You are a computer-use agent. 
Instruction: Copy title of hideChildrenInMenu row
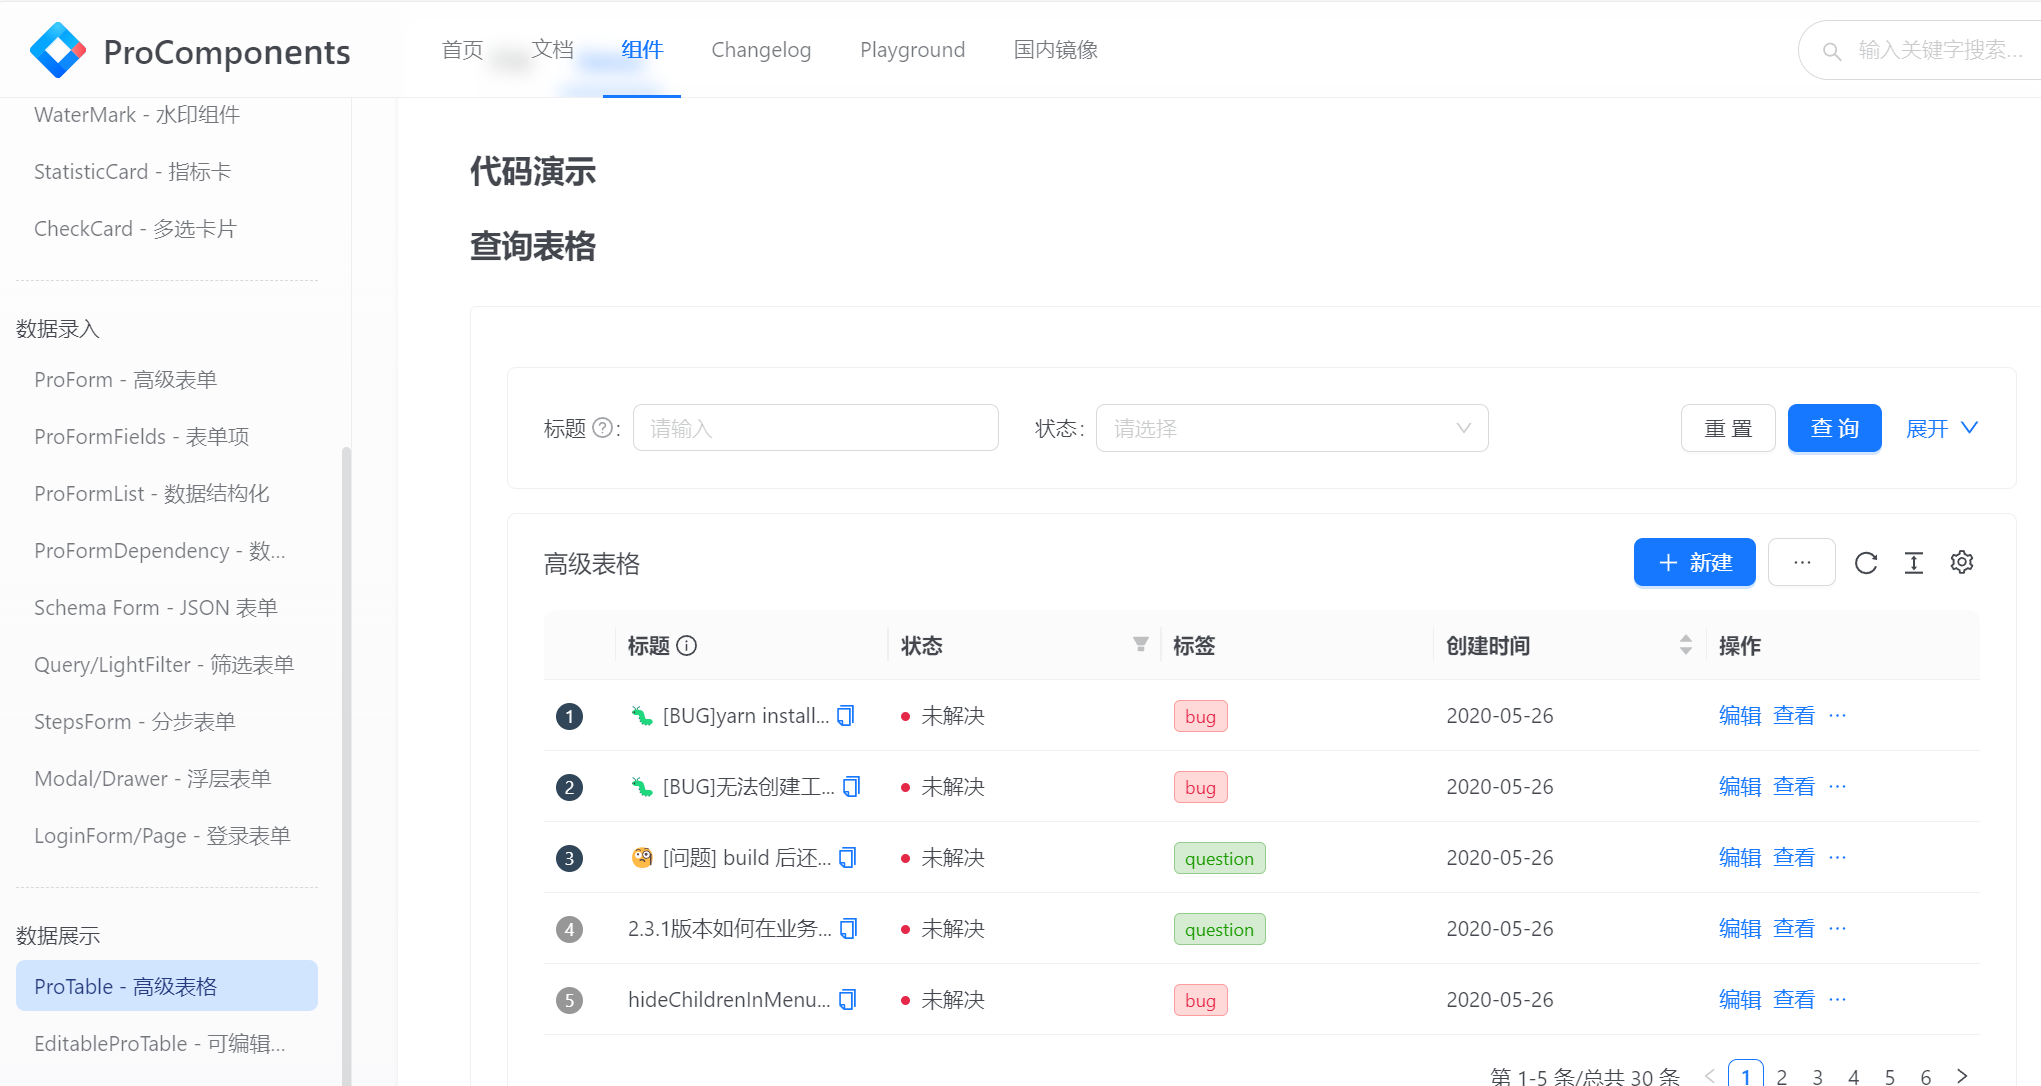coord(848,1000)
